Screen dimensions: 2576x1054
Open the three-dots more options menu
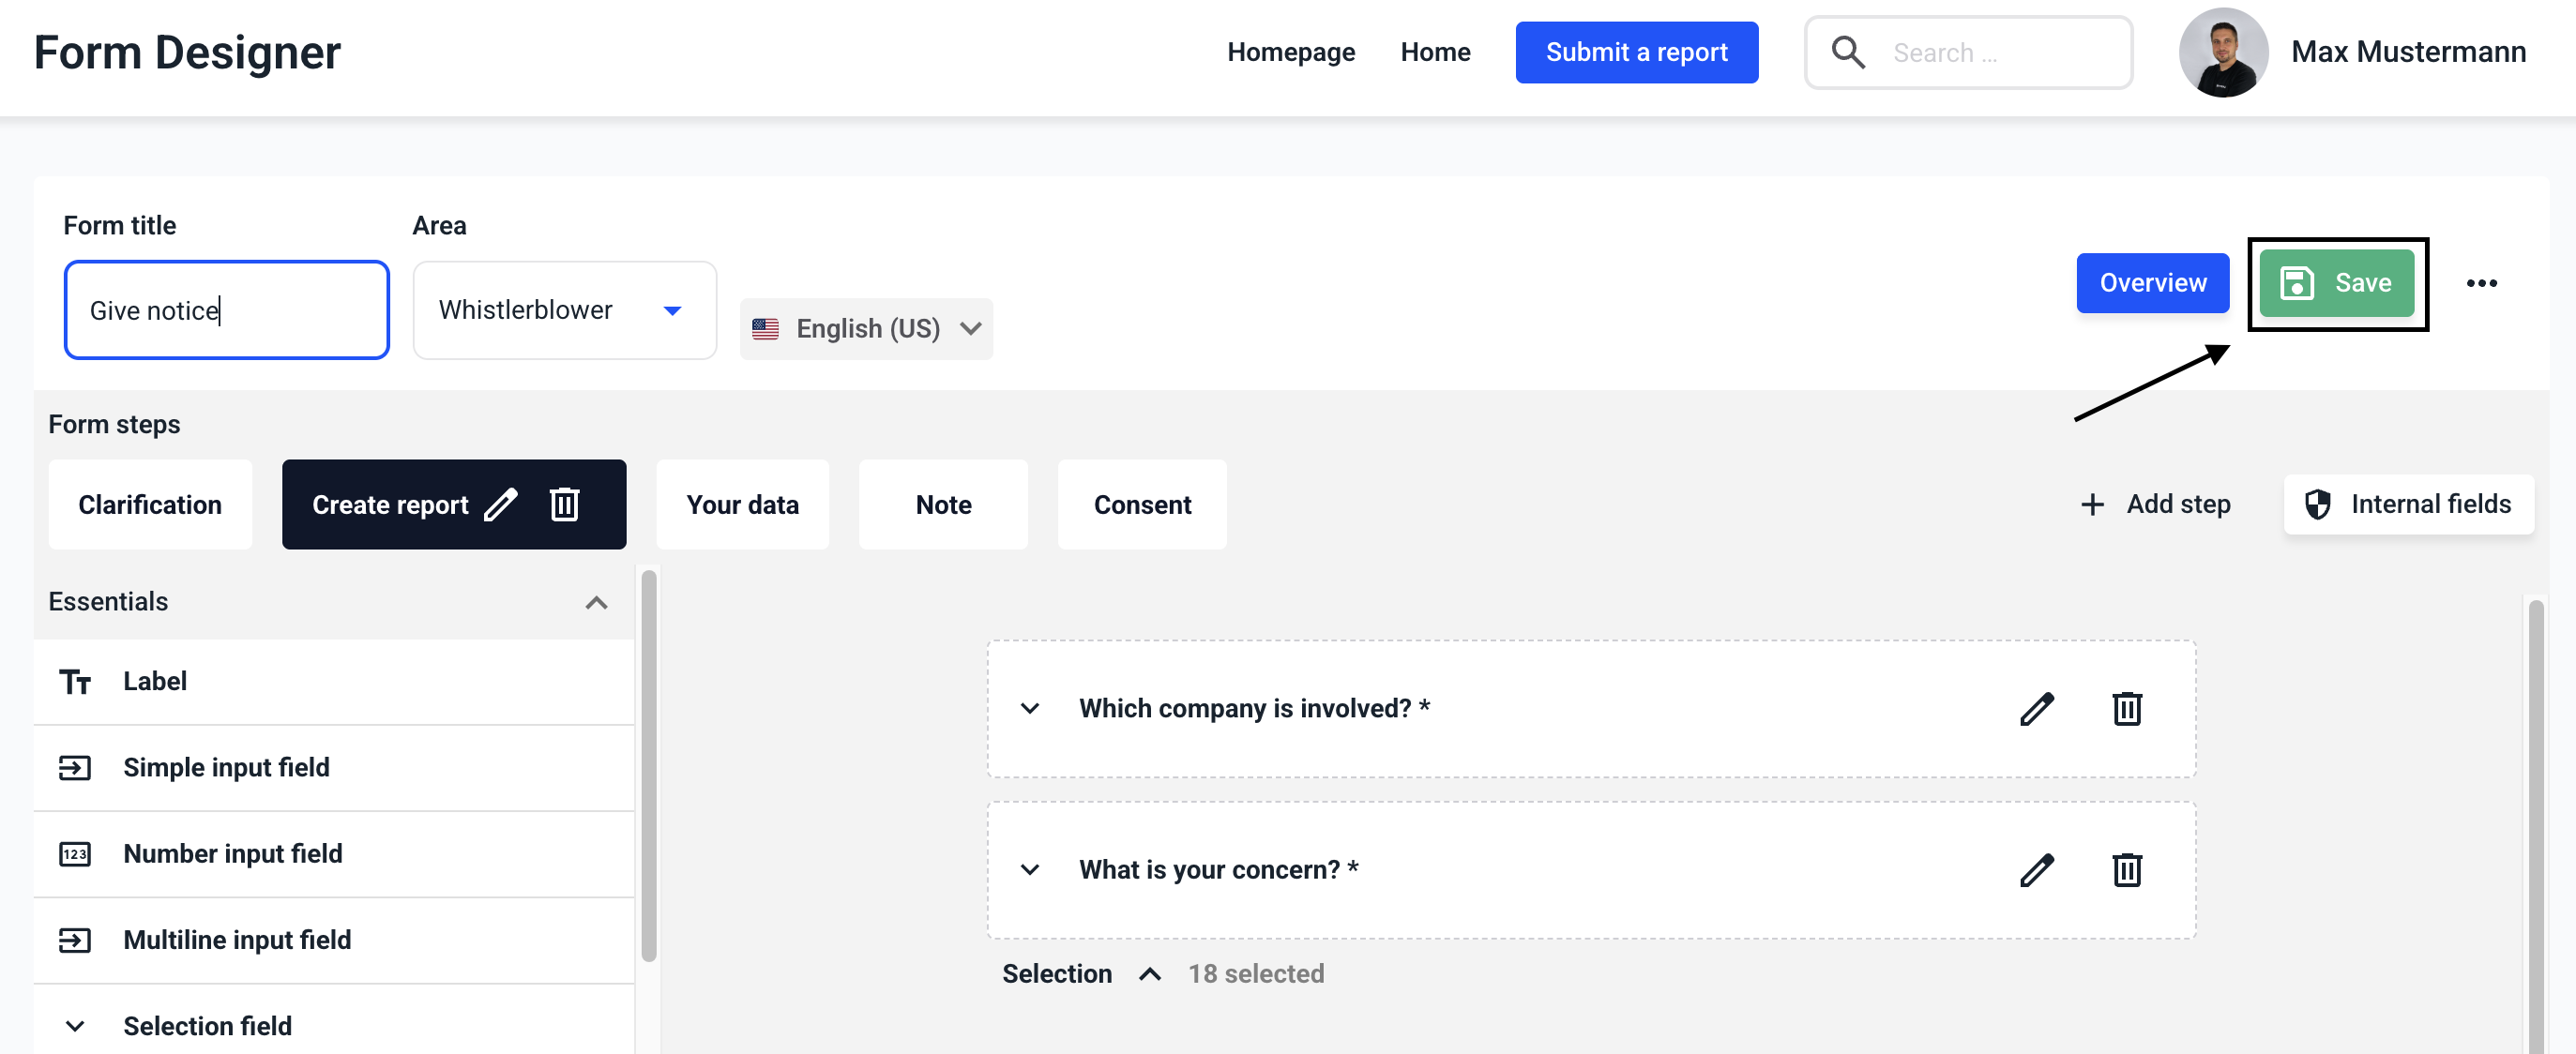[x=2481, y=284]
